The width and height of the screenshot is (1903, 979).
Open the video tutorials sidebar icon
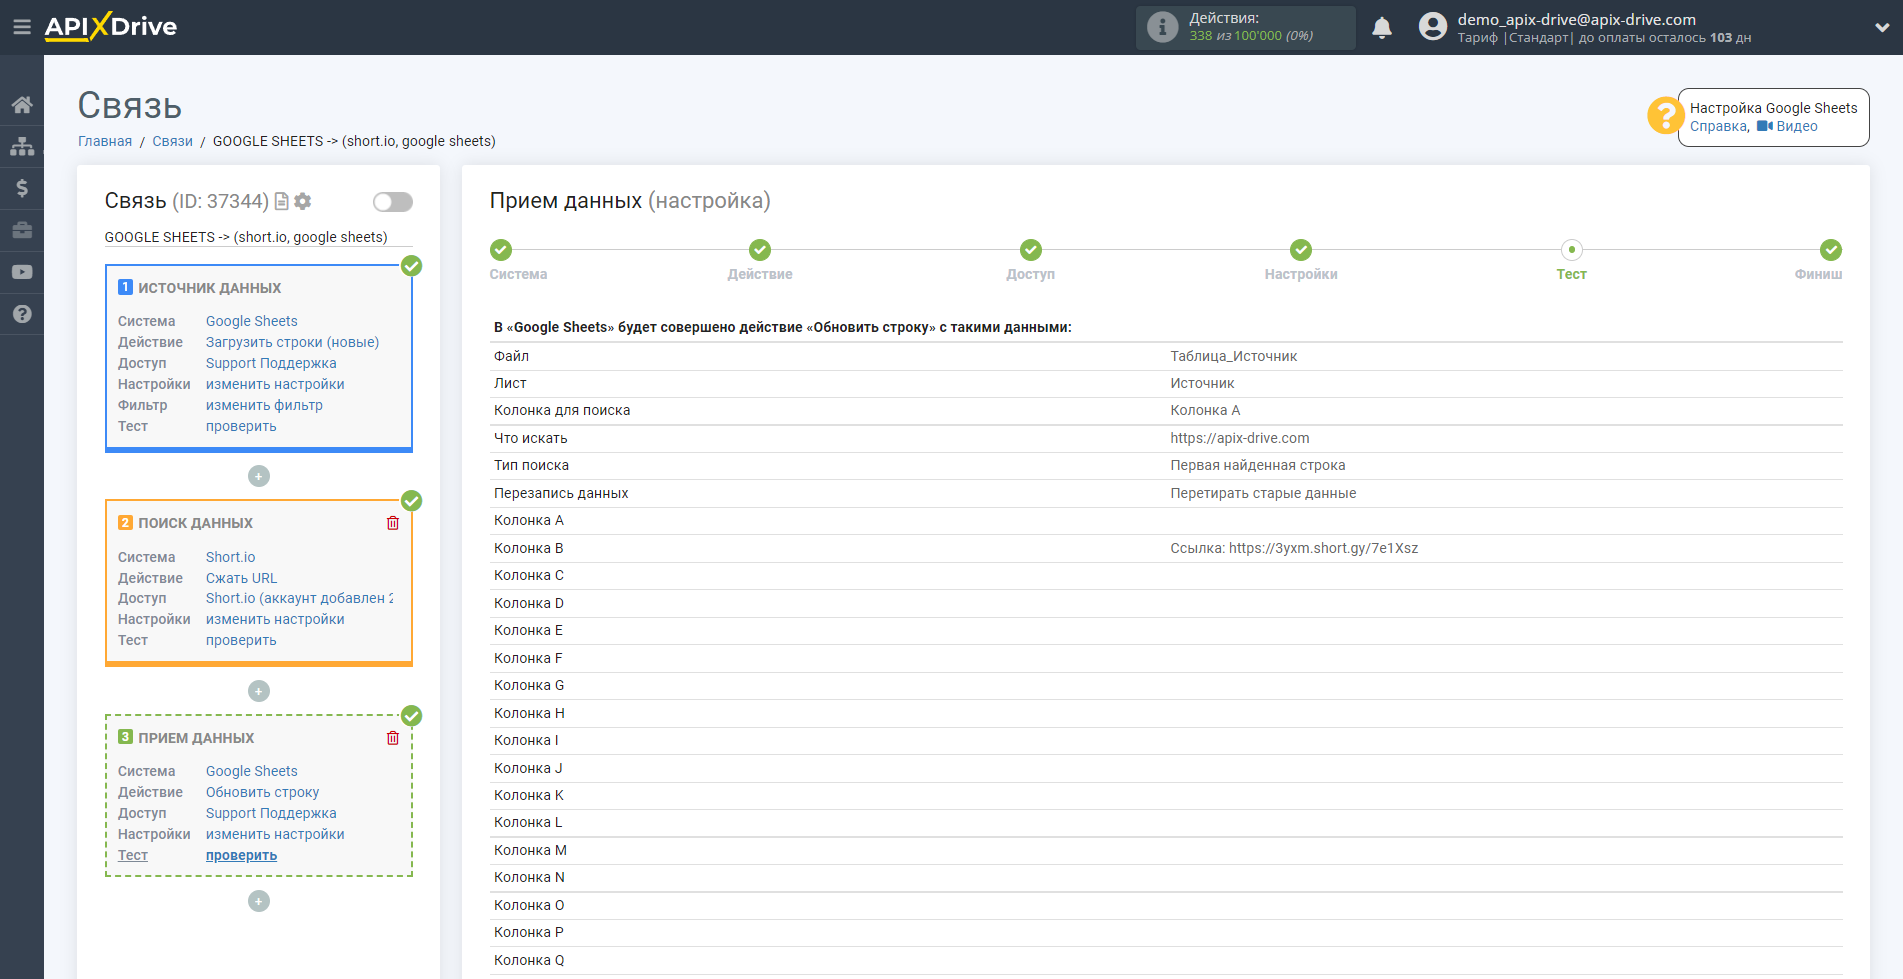coord(22,272)
